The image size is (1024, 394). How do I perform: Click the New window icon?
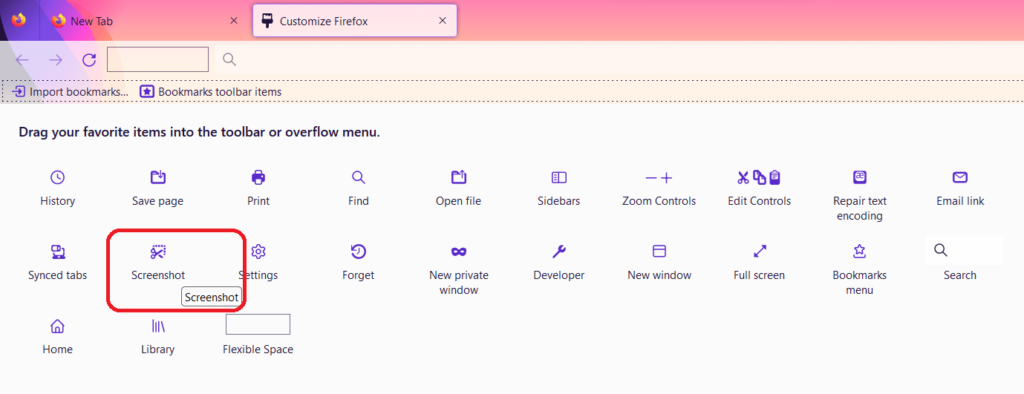pyautogui.click(x=659, y=252)
